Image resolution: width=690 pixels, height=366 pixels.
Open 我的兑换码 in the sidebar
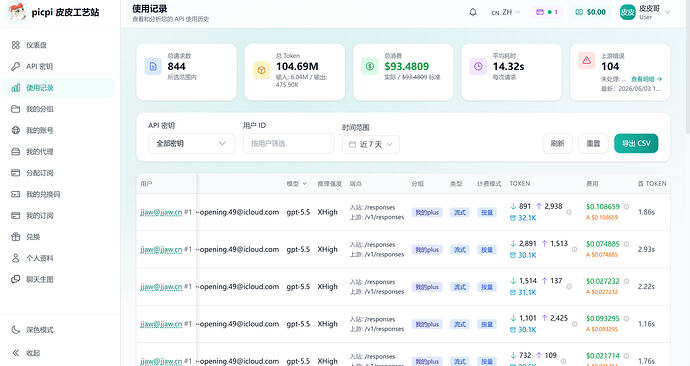59,194
